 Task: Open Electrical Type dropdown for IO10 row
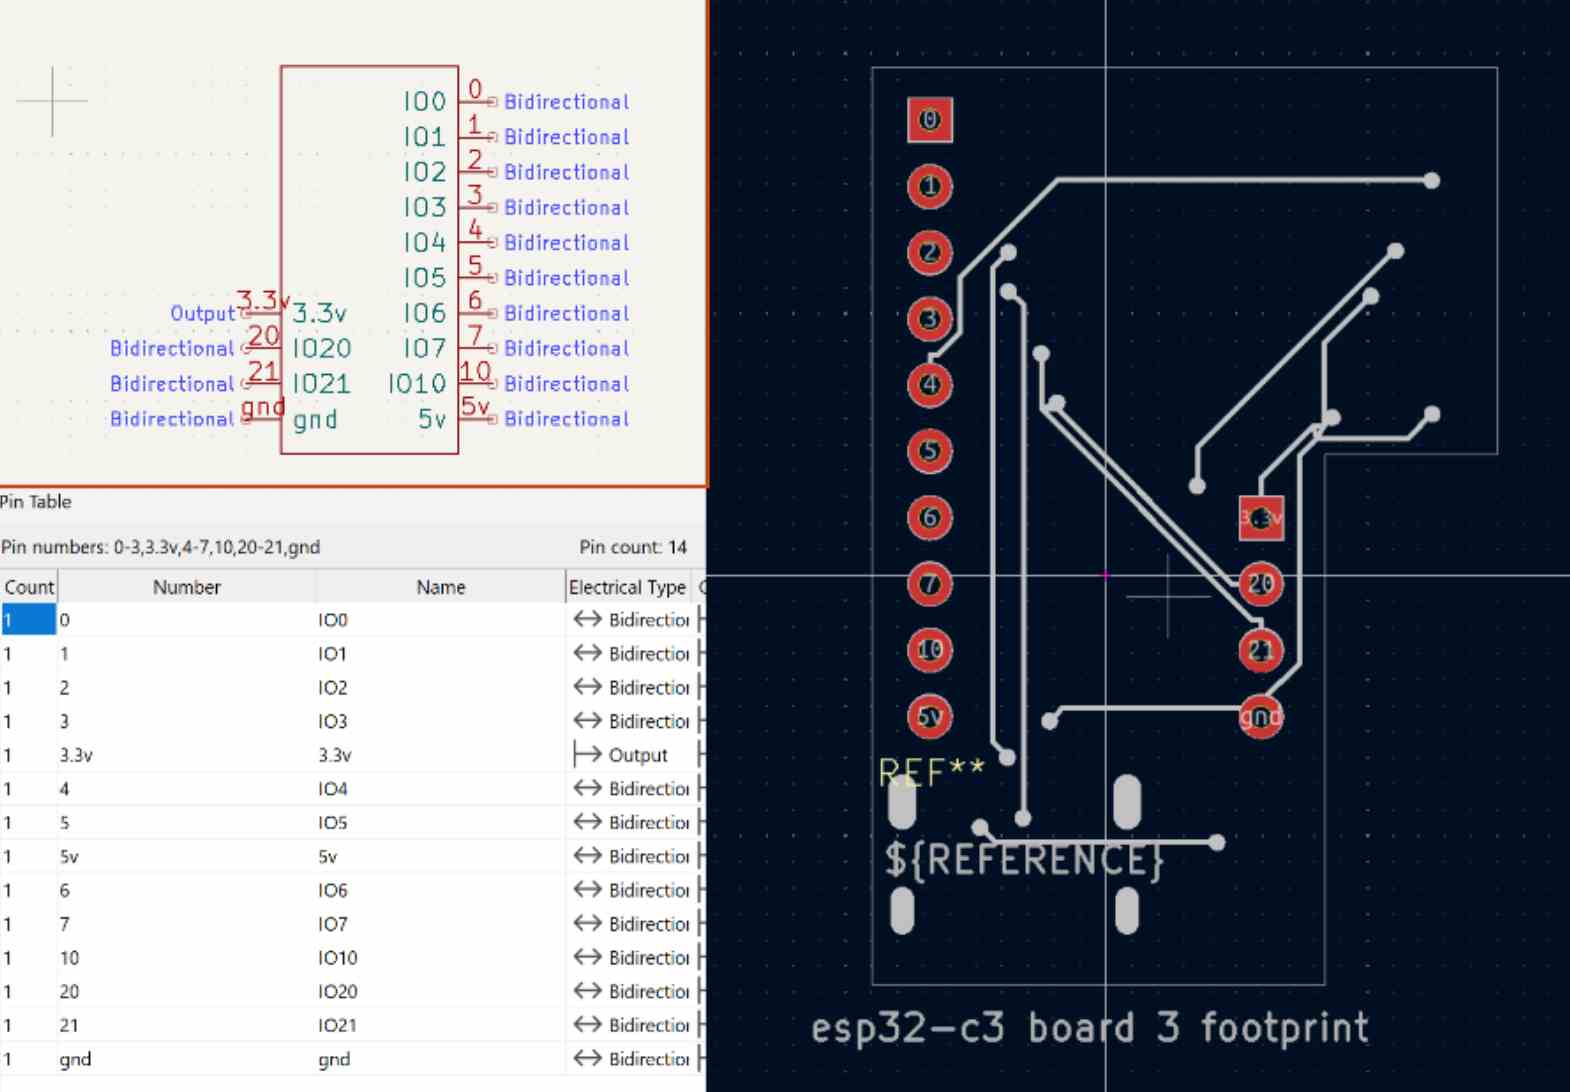(632, 958)
